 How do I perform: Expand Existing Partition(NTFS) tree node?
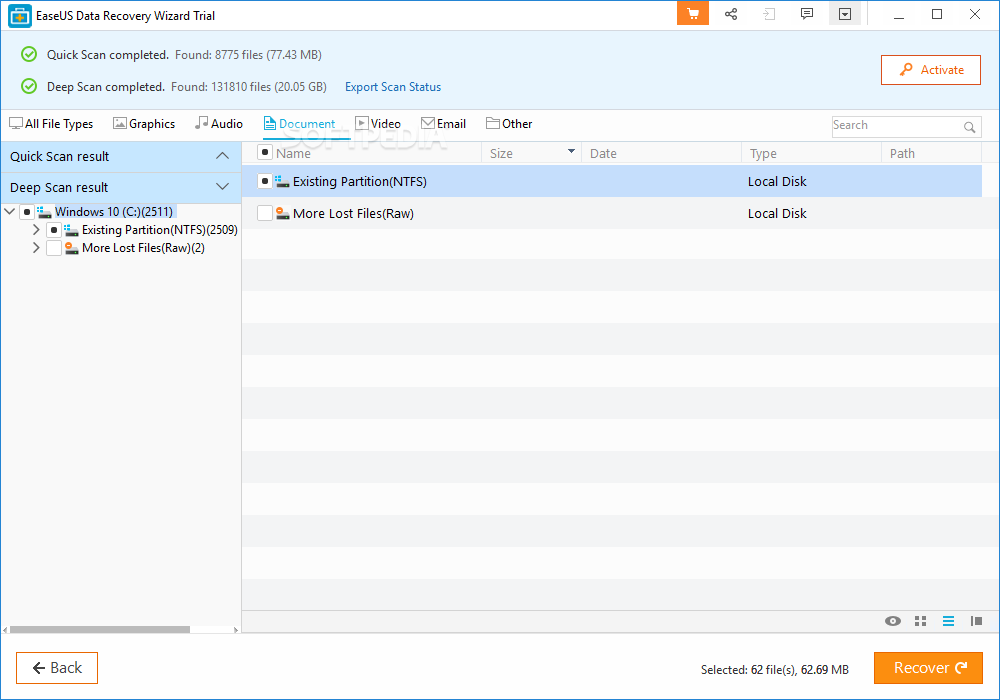36,230
